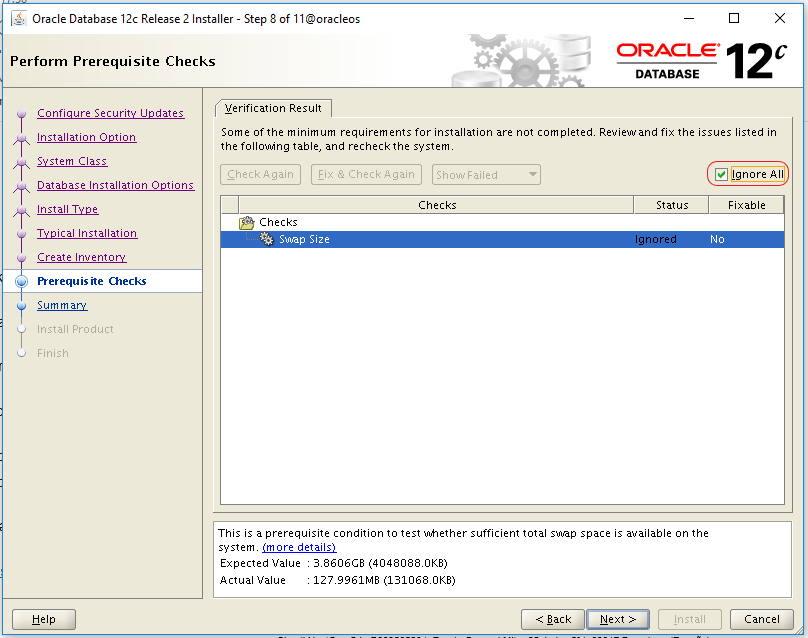Go to Database Installation Options step
Image resolution: width=808 pixels, height=638 pixels.
pos(115,185)
